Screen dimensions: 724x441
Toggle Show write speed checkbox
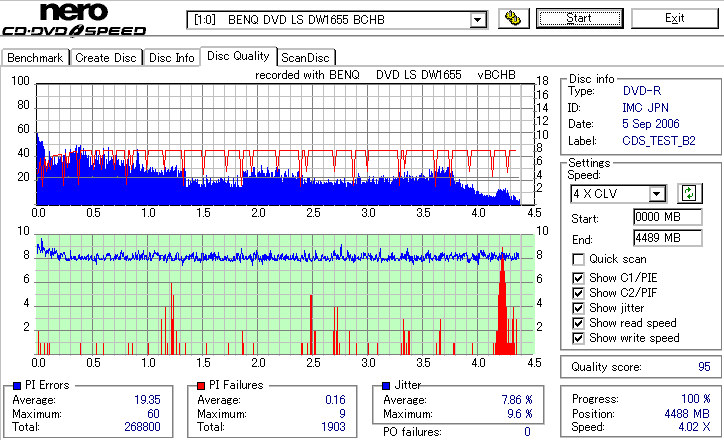coord(578,338)
